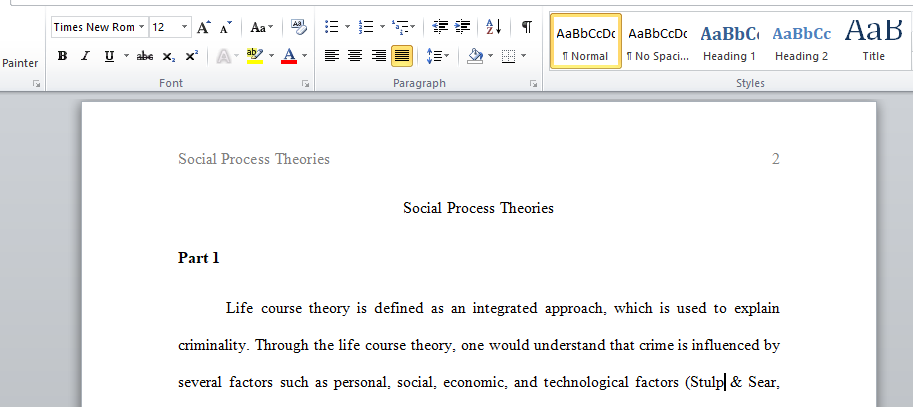Click the Decrease Indent icon
This screenshot has width=913, height=407.
[x=440, y=27]
